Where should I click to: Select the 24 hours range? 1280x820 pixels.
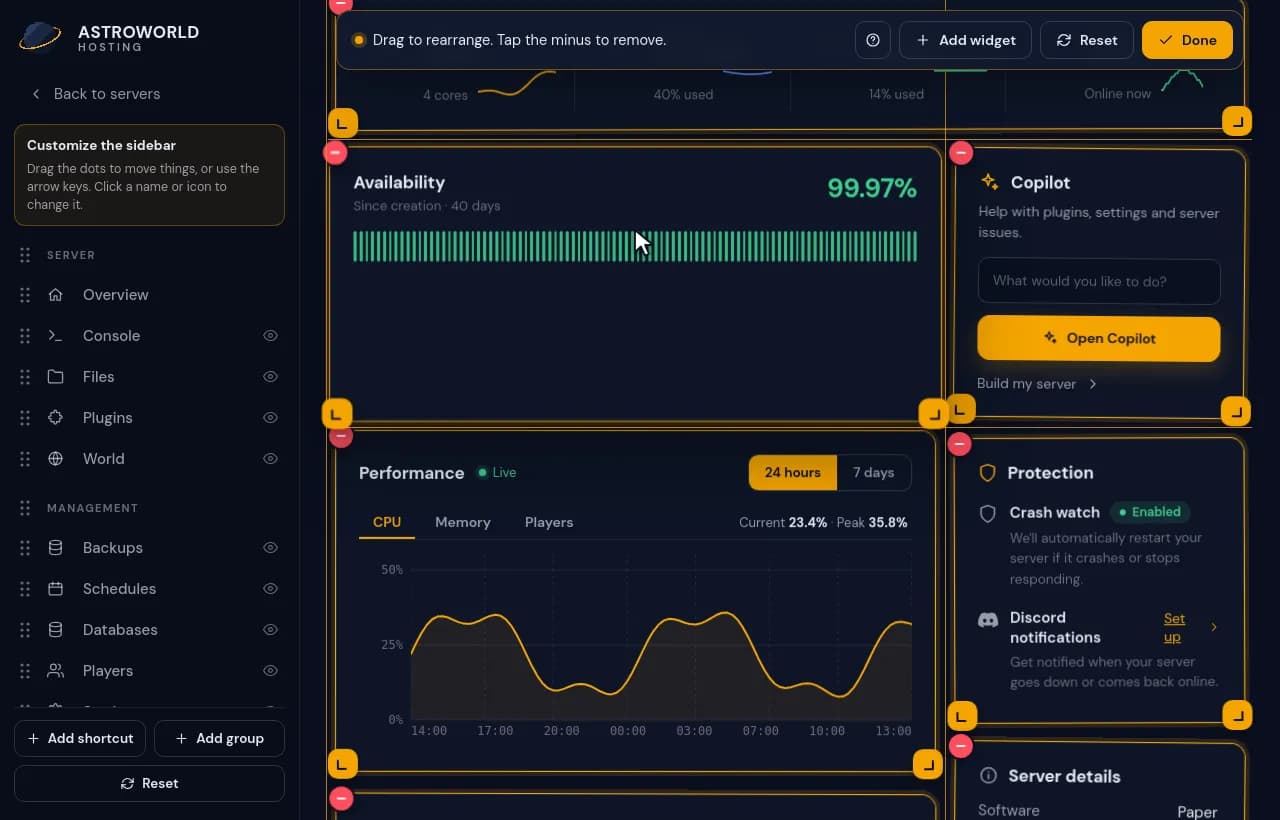792,473
